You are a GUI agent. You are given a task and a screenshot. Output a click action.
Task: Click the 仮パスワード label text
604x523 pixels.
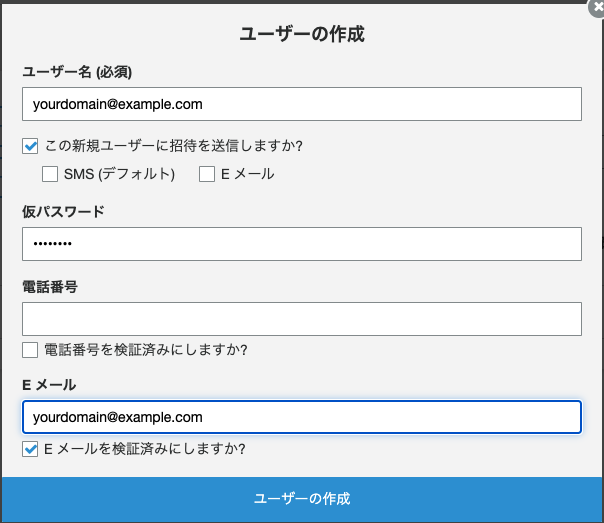click(x=63, y=211)
